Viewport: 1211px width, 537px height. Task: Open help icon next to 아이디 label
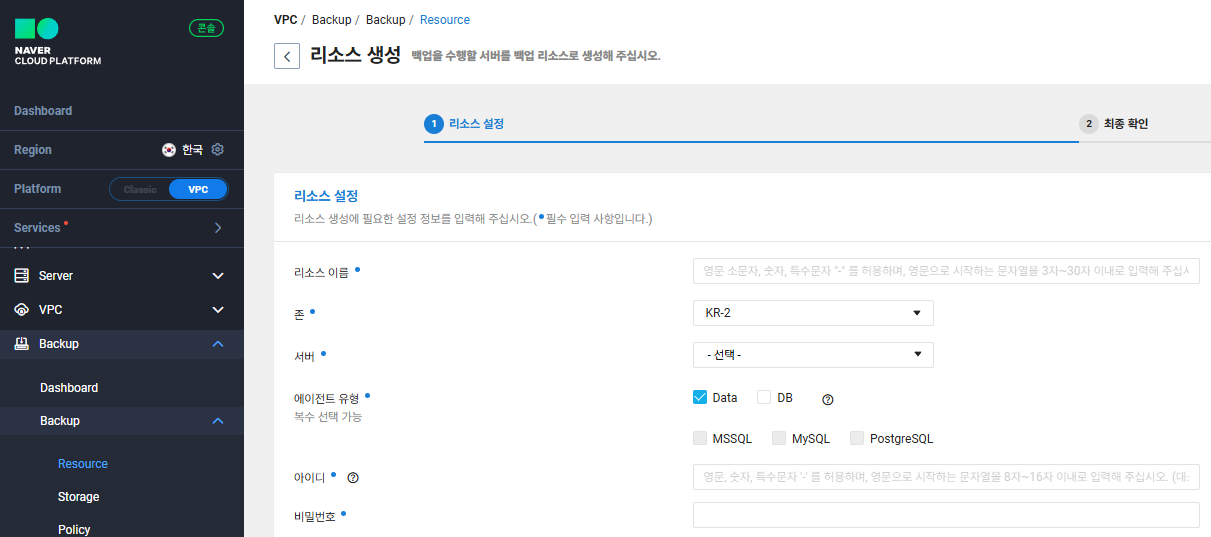(353, 478)
